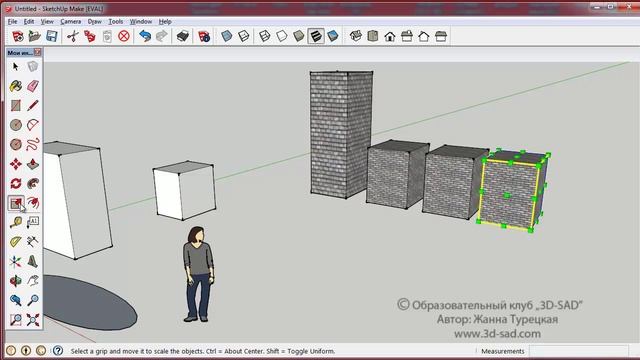
Task: Close the Мои ин... tool palette
Action: [x=38, y=52]
